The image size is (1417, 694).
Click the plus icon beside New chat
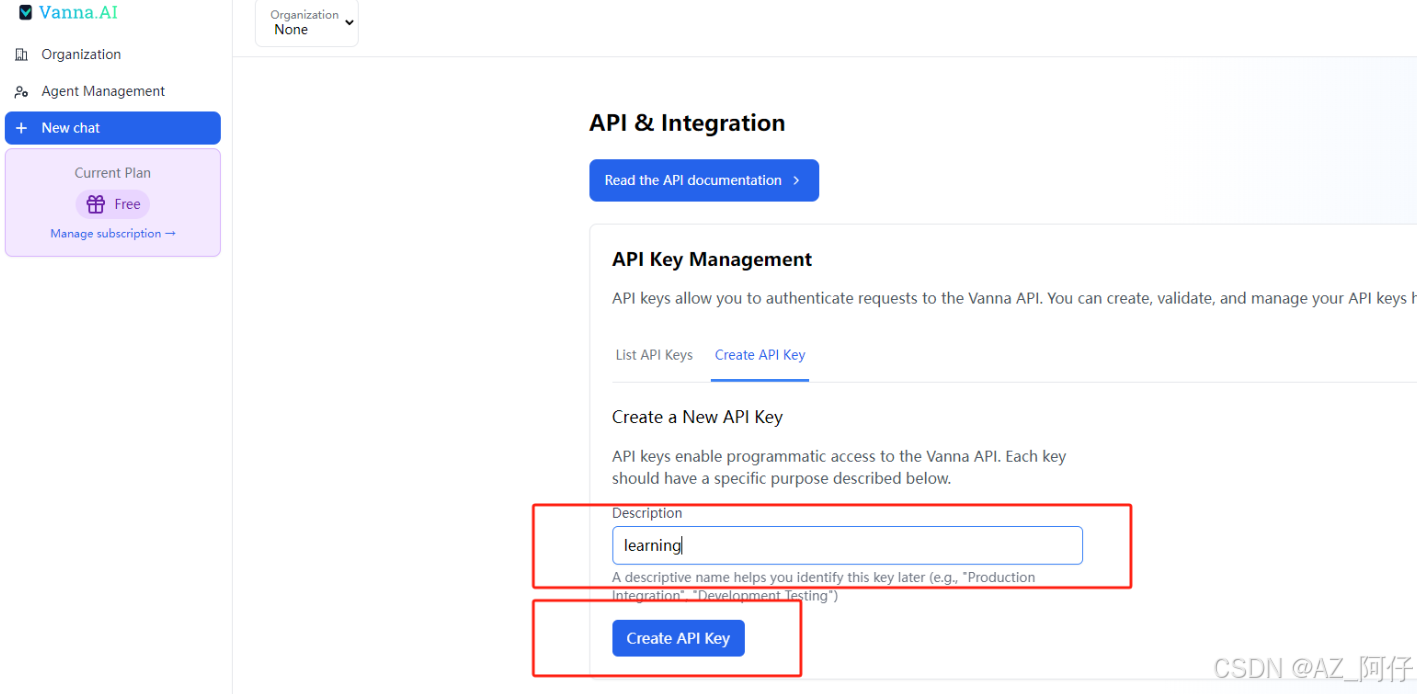pyautogui.click(x=21, y=128)
